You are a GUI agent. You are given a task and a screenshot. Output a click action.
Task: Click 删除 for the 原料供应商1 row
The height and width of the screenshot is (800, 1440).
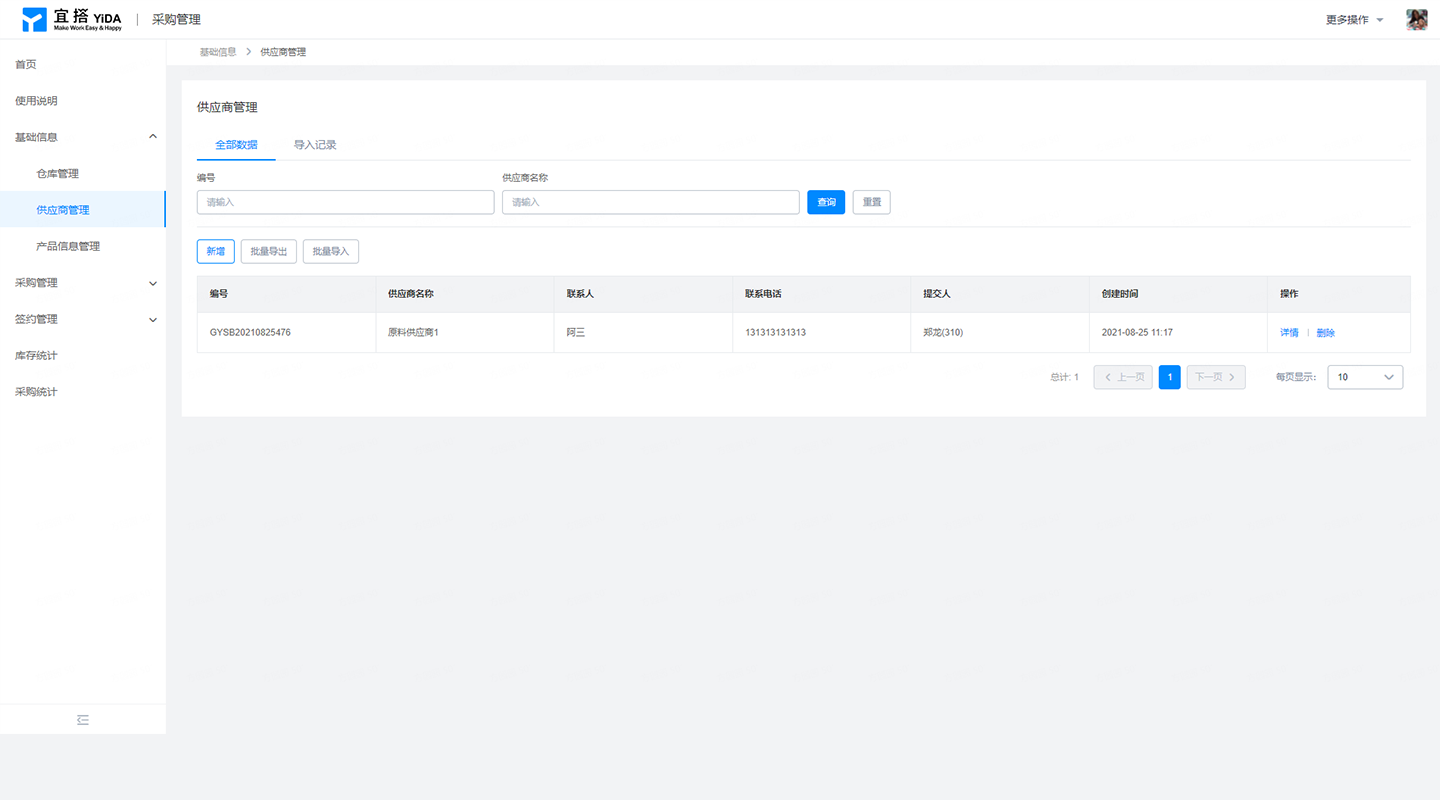[1326, 333]
